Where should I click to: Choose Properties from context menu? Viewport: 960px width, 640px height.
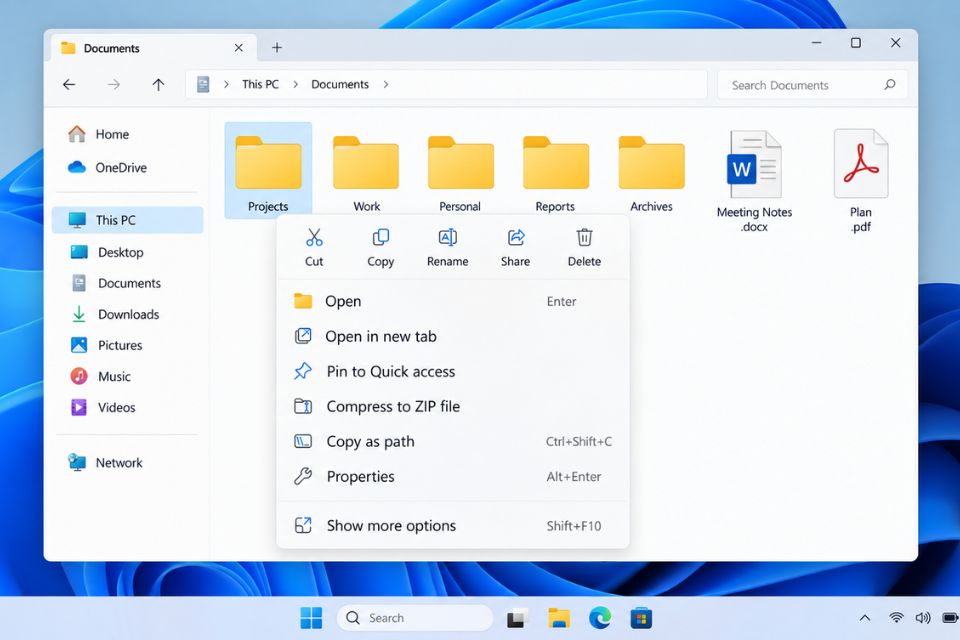pos(452,476)
